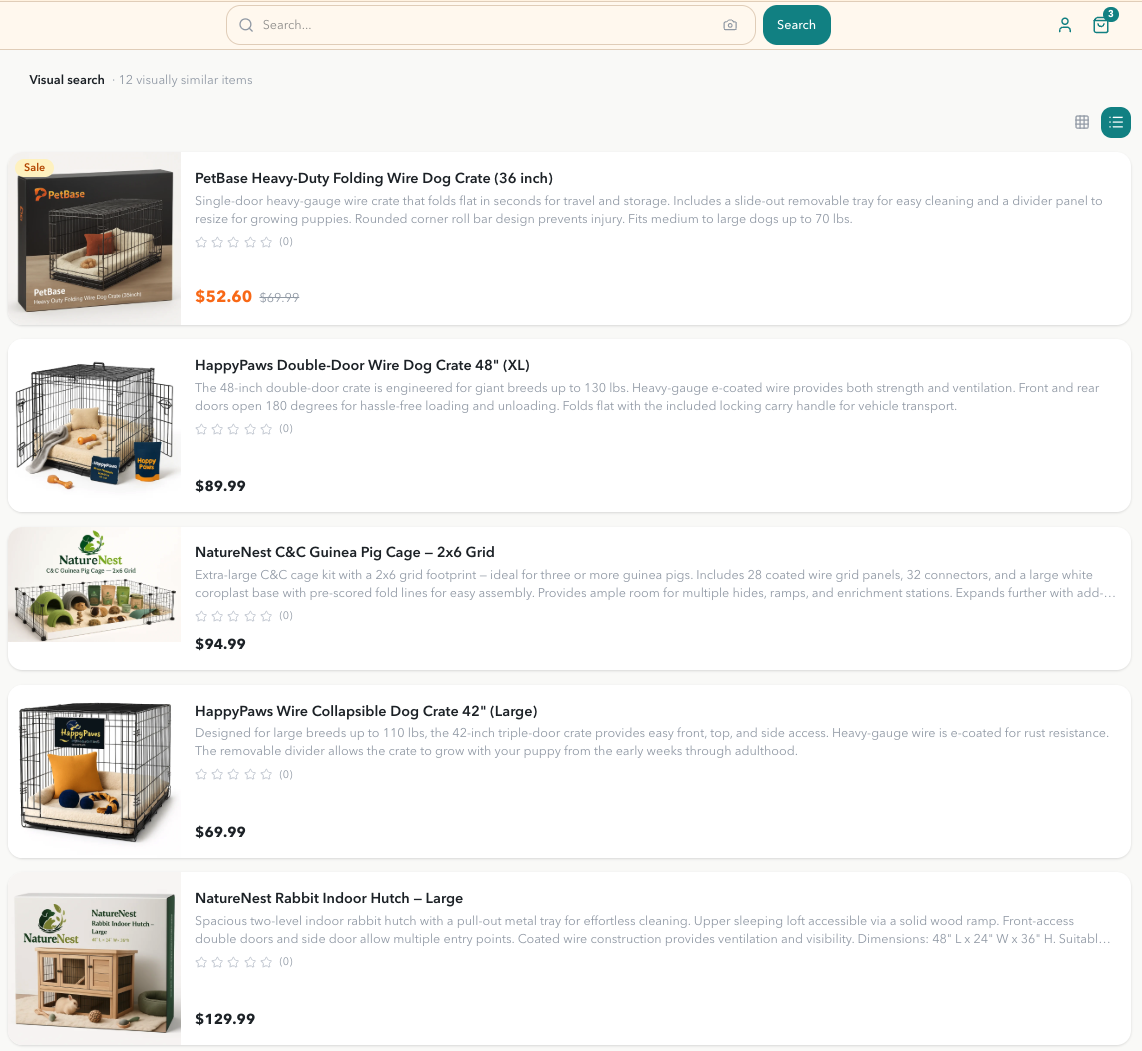Click the HappyPaws 48" crate product image
Image resolution: width=1142 pixels, height=1051 pixels.
click(x=94, y=426)
